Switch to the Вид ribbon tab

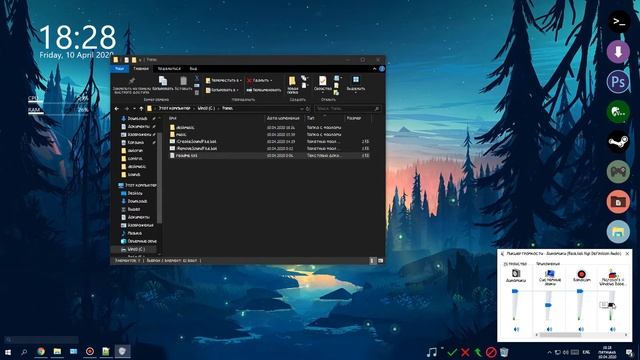pos(193,69)
